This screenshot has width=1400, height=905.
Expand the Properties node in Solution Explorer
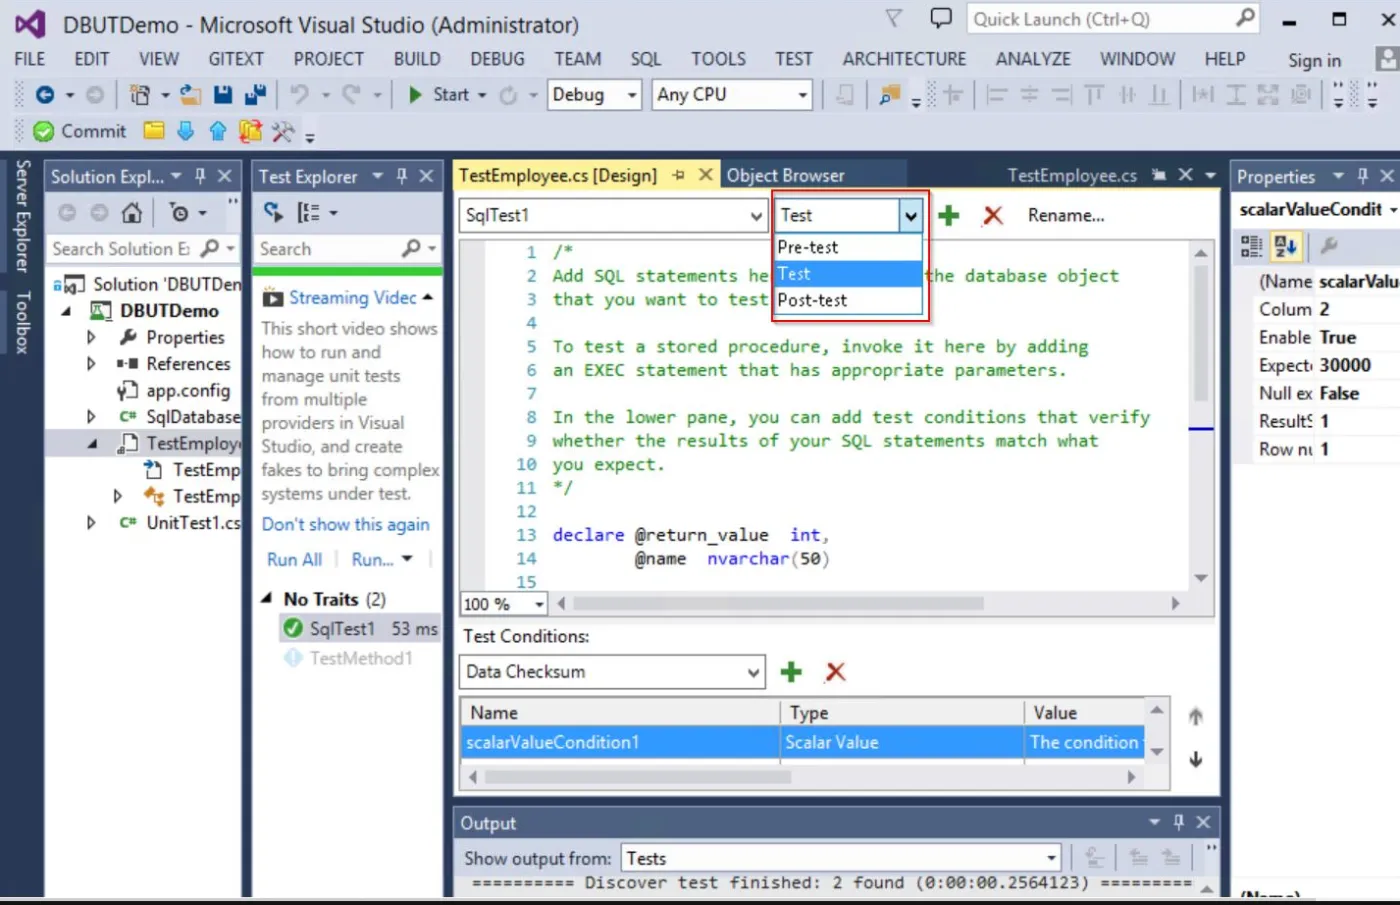coord(91,338)
